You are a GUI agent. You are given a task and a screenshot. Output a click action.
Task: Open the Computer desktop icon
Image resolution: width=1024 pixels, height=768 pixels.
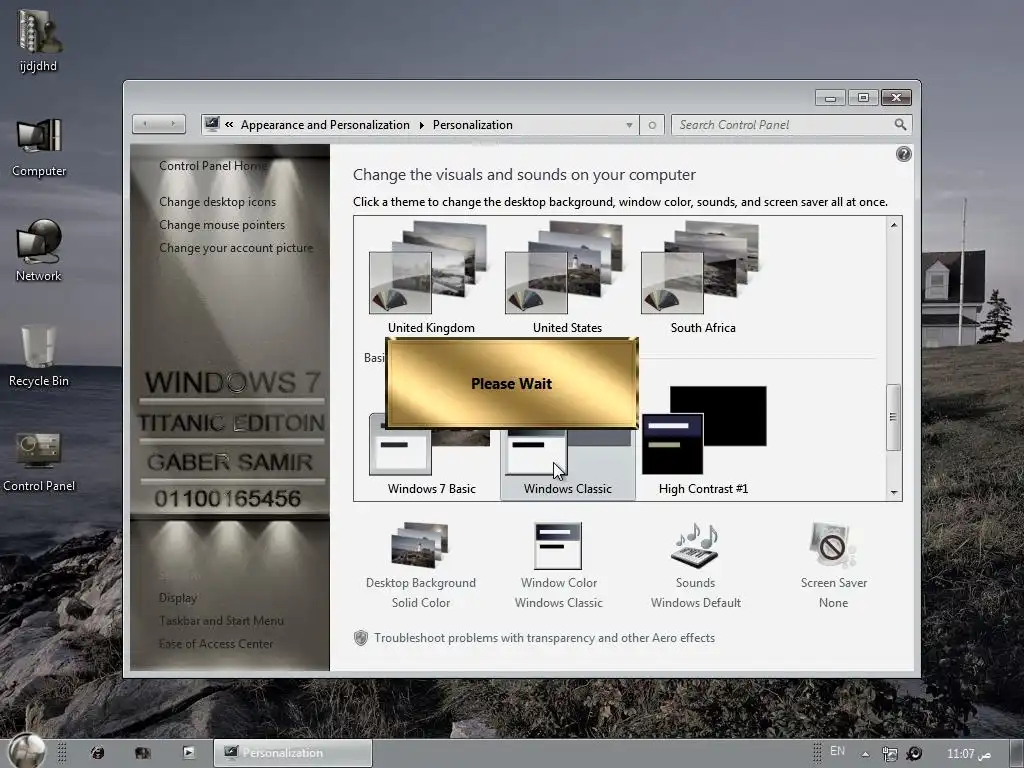coord(39,147)
